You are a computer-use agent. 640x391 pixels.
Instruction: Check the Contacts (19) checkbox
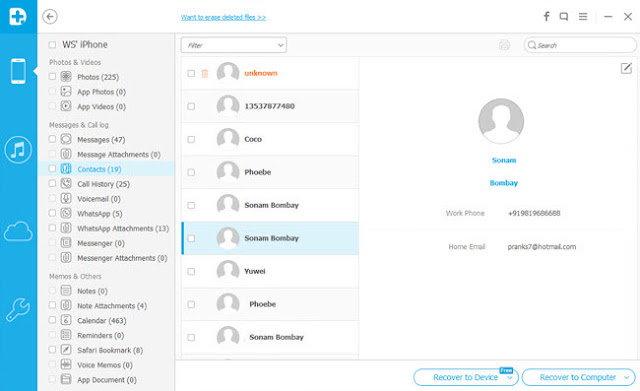[52, 169]
